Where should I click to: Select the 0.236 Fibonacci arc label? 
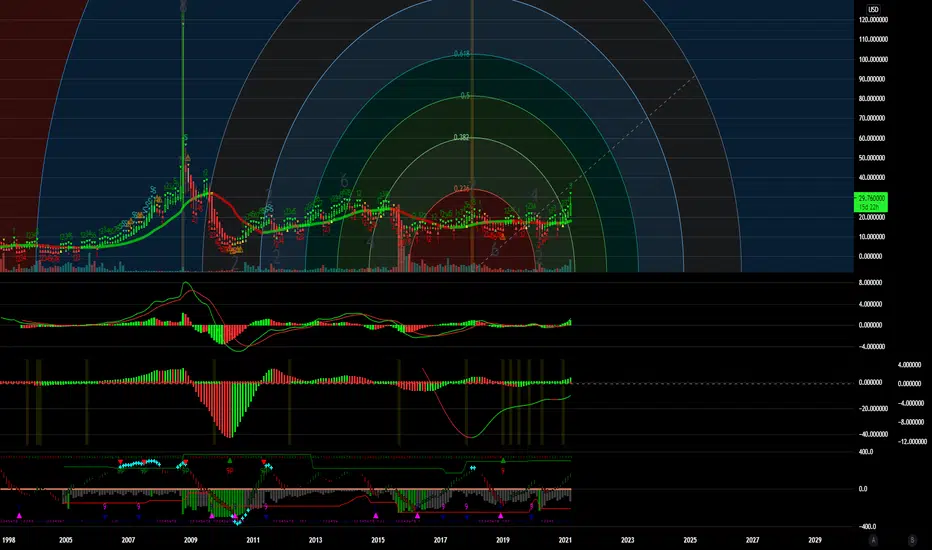coord(461,188)
